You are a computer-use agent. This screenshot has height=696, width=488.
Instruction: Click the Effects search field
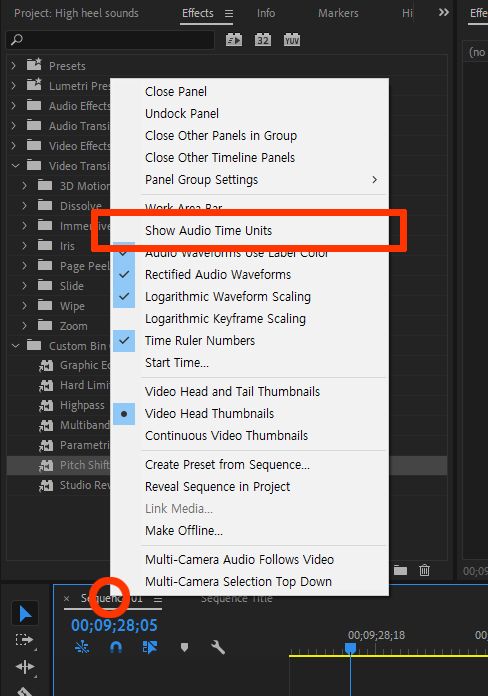pos(110,40)
